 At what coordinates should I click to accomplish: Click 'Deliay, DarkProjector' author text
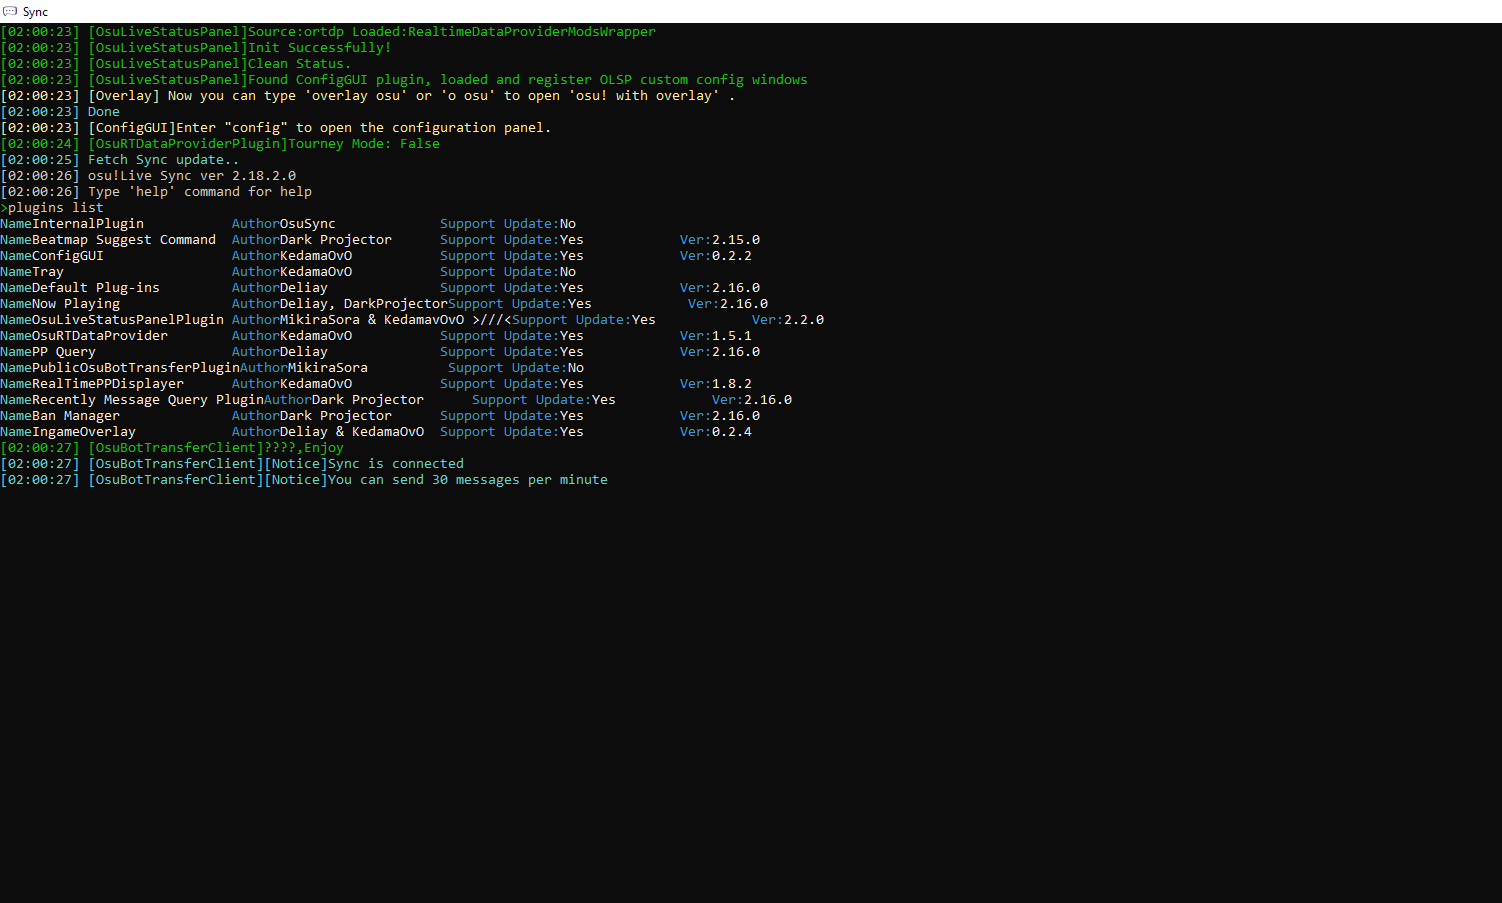point(364,304)
